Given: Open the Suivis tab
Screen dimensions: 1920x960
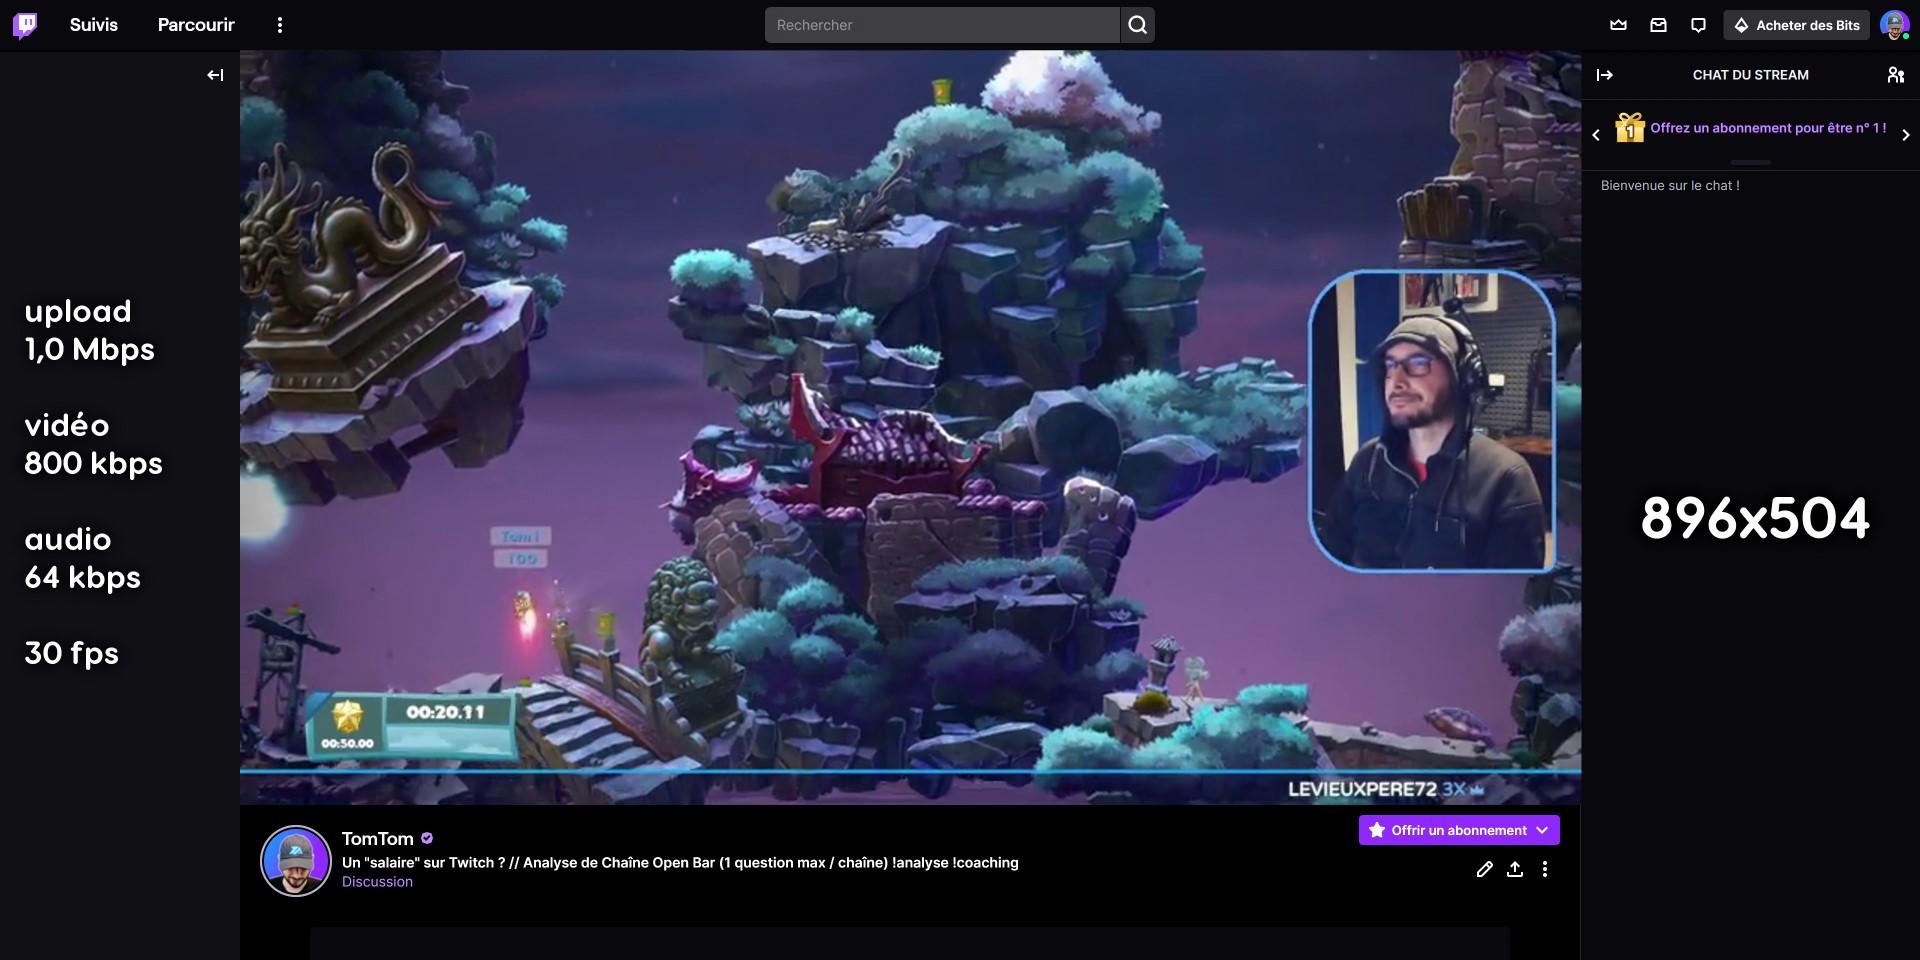Looking at the screenshot, I should [x=94, y=25].
